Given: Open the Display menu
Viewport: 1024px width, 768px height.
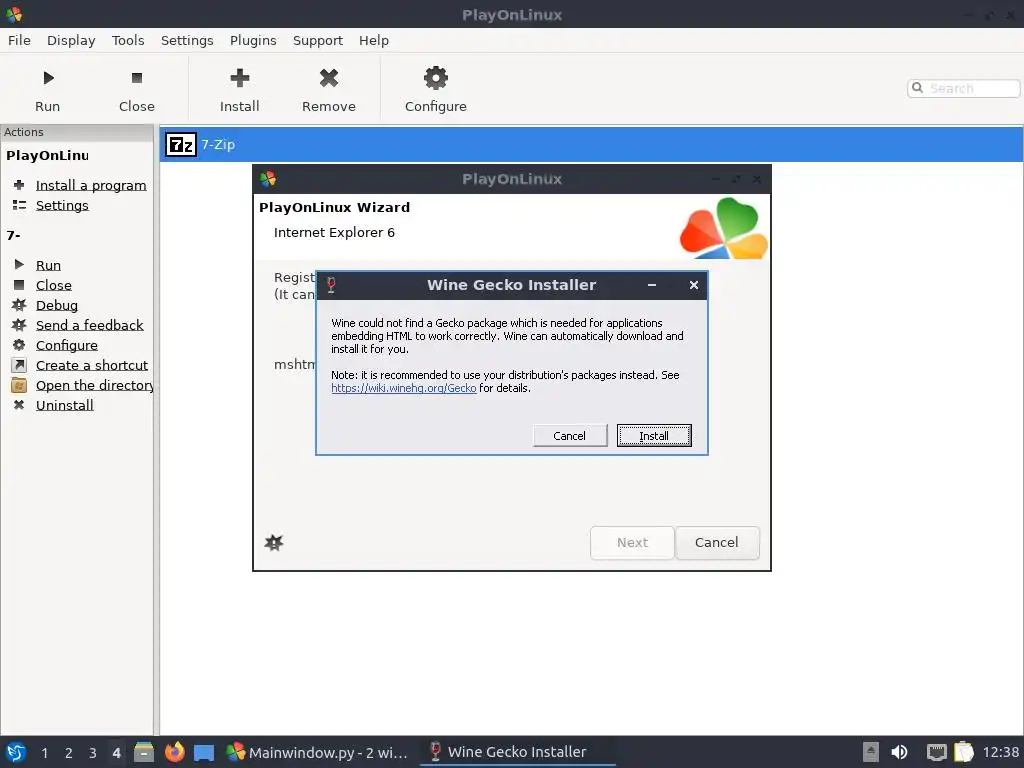Looking at the screenshot, I should pos(71,40).
